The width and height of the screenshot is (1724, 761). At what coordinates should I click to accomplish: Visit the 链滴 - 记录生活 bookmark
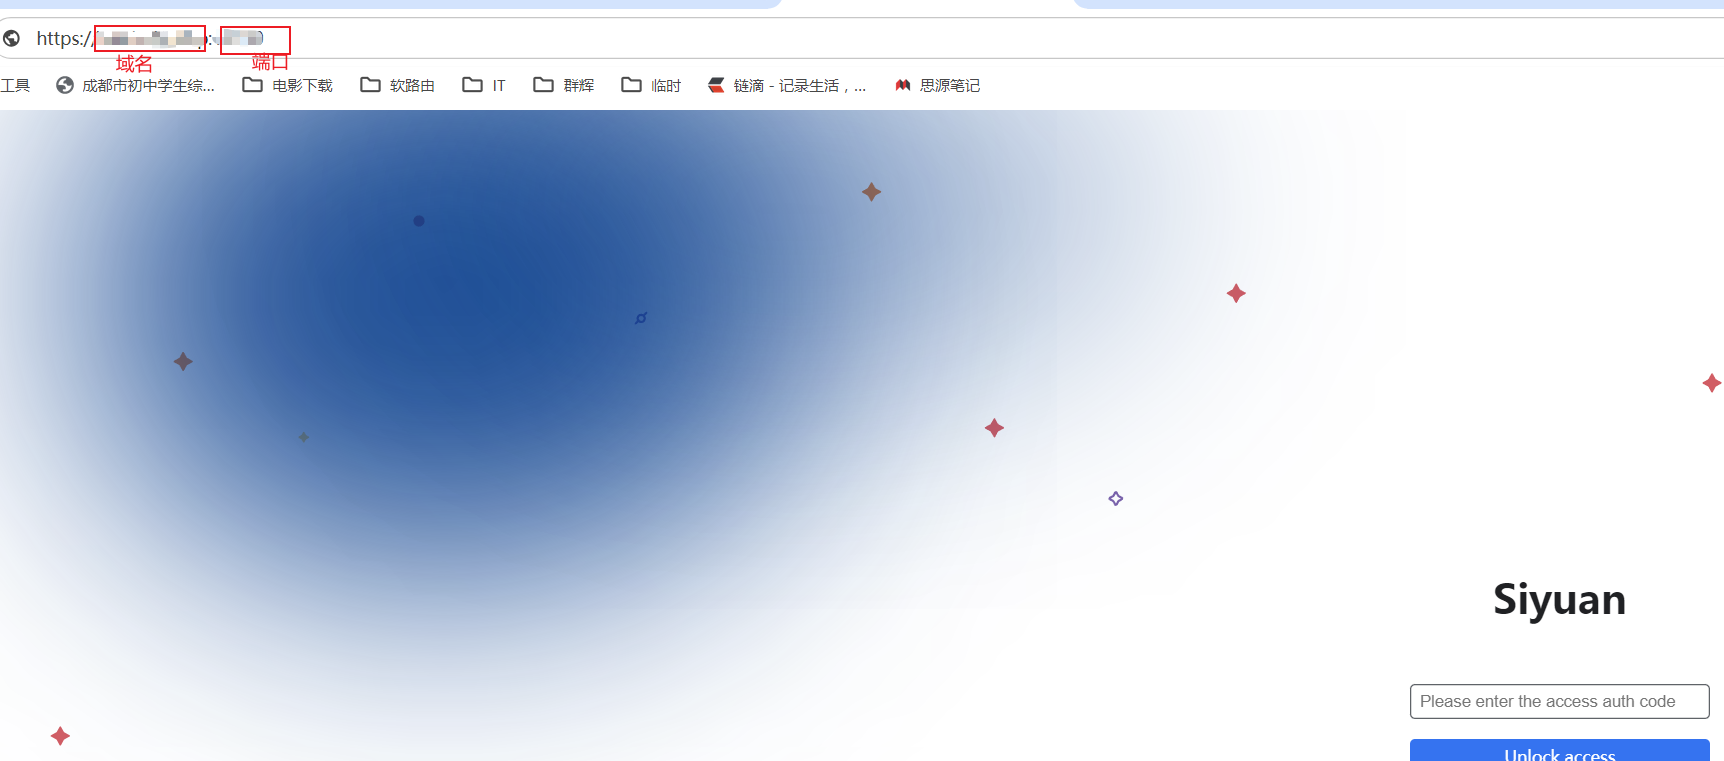(x=787, y=86)
